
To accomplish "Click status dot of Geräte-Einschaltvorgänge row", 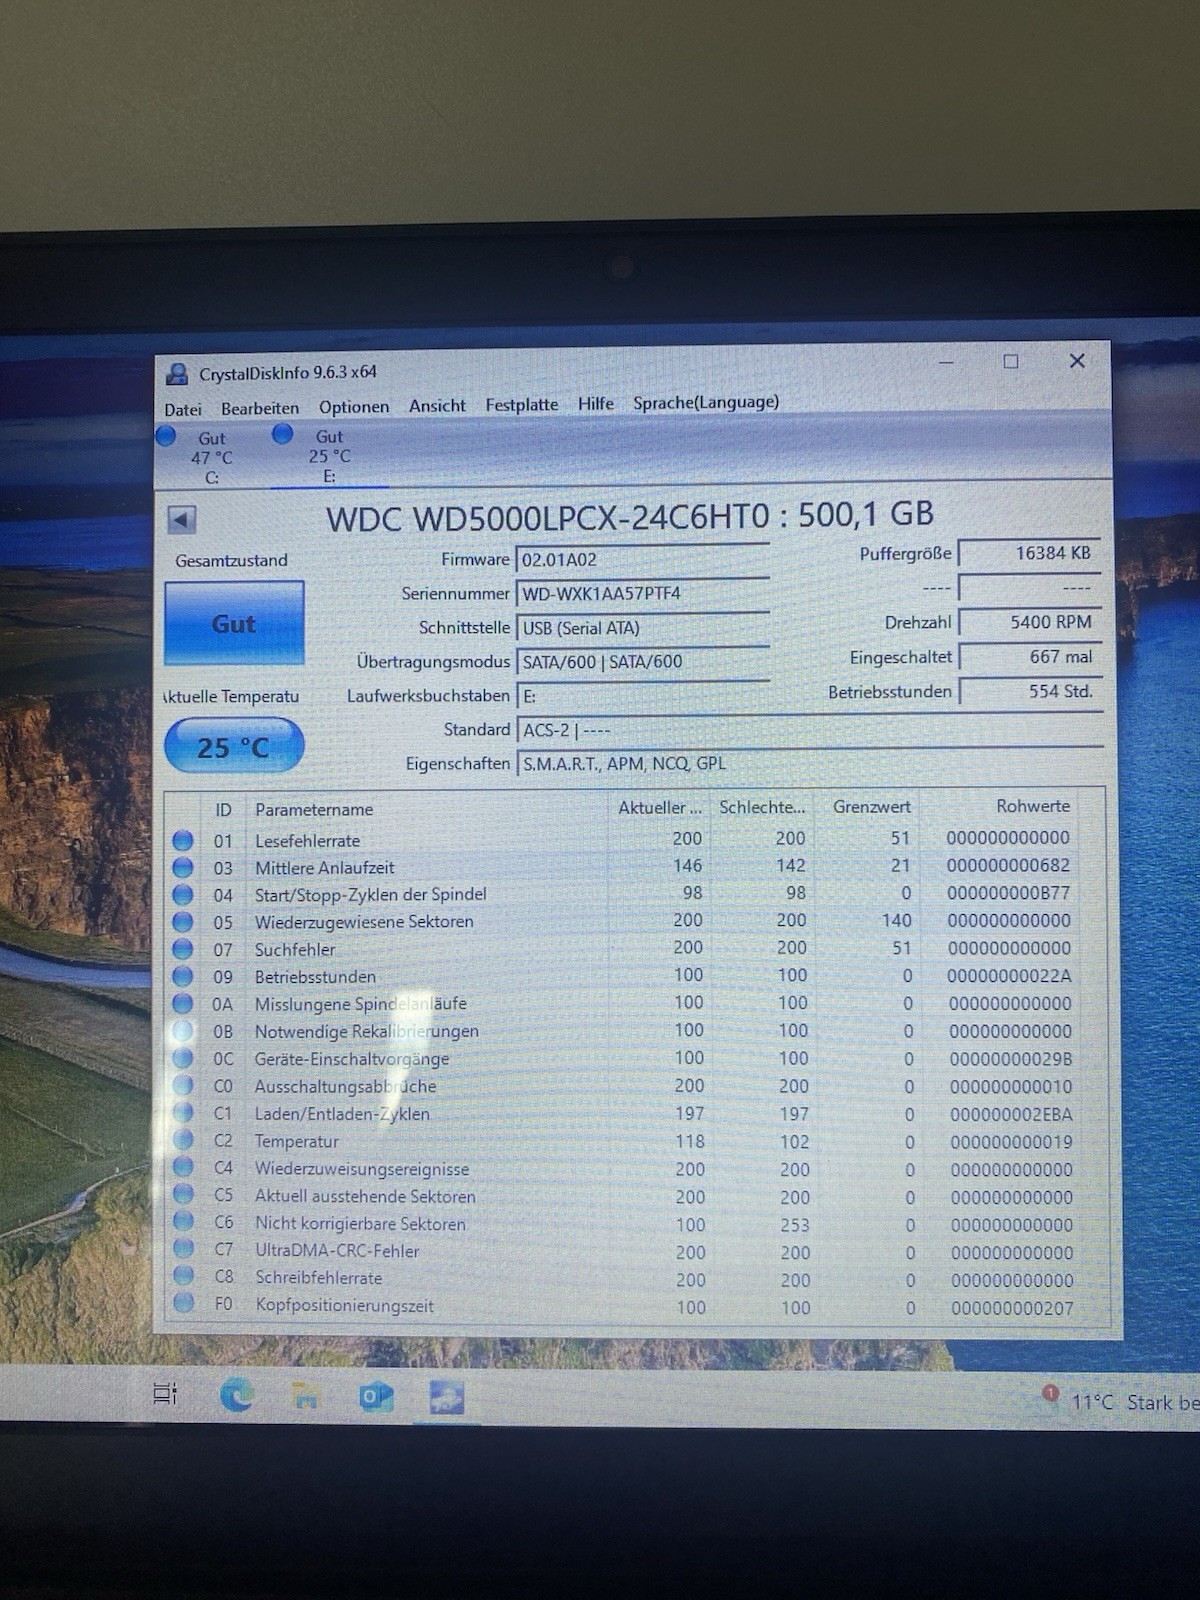I will coord(183,1057).
